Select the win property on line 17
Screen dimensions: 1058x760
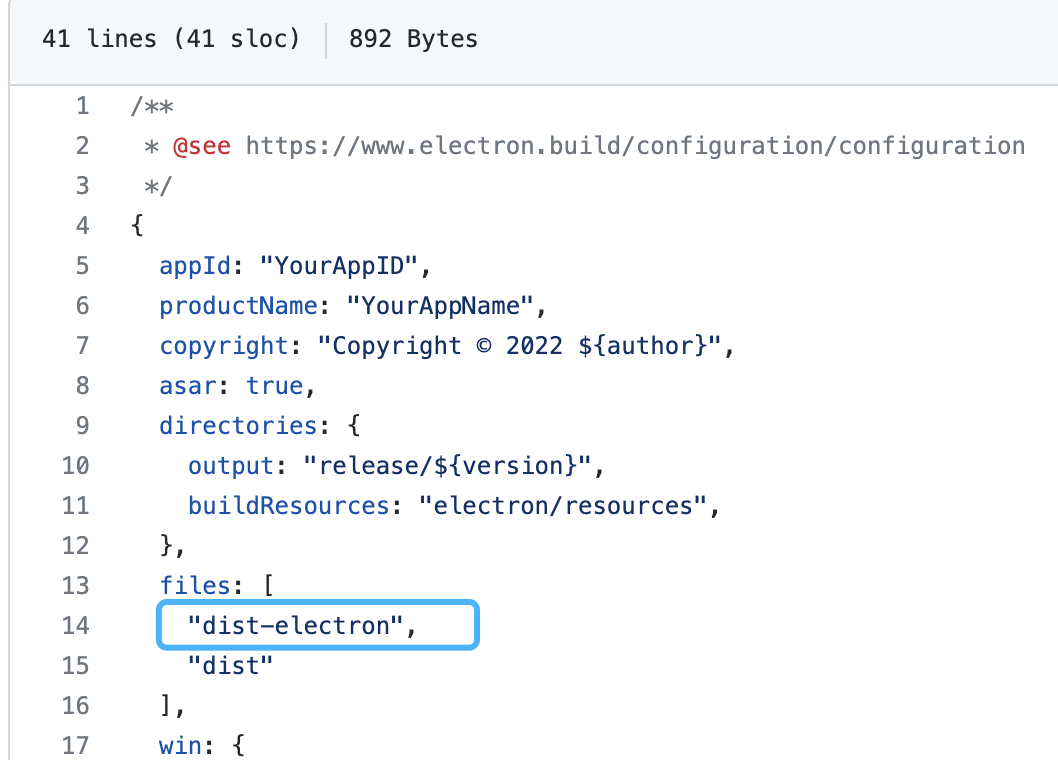click(180, 745)
